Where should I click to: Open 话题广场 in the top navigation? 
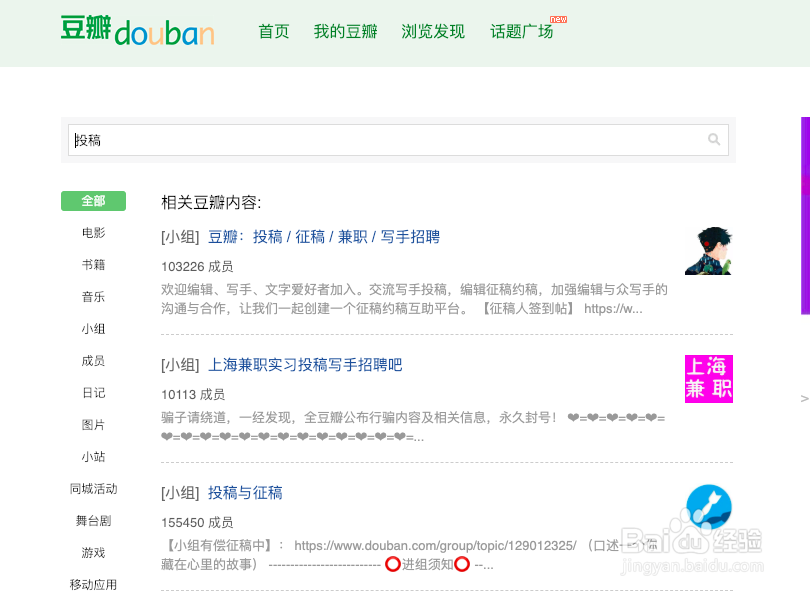point(521,32)
